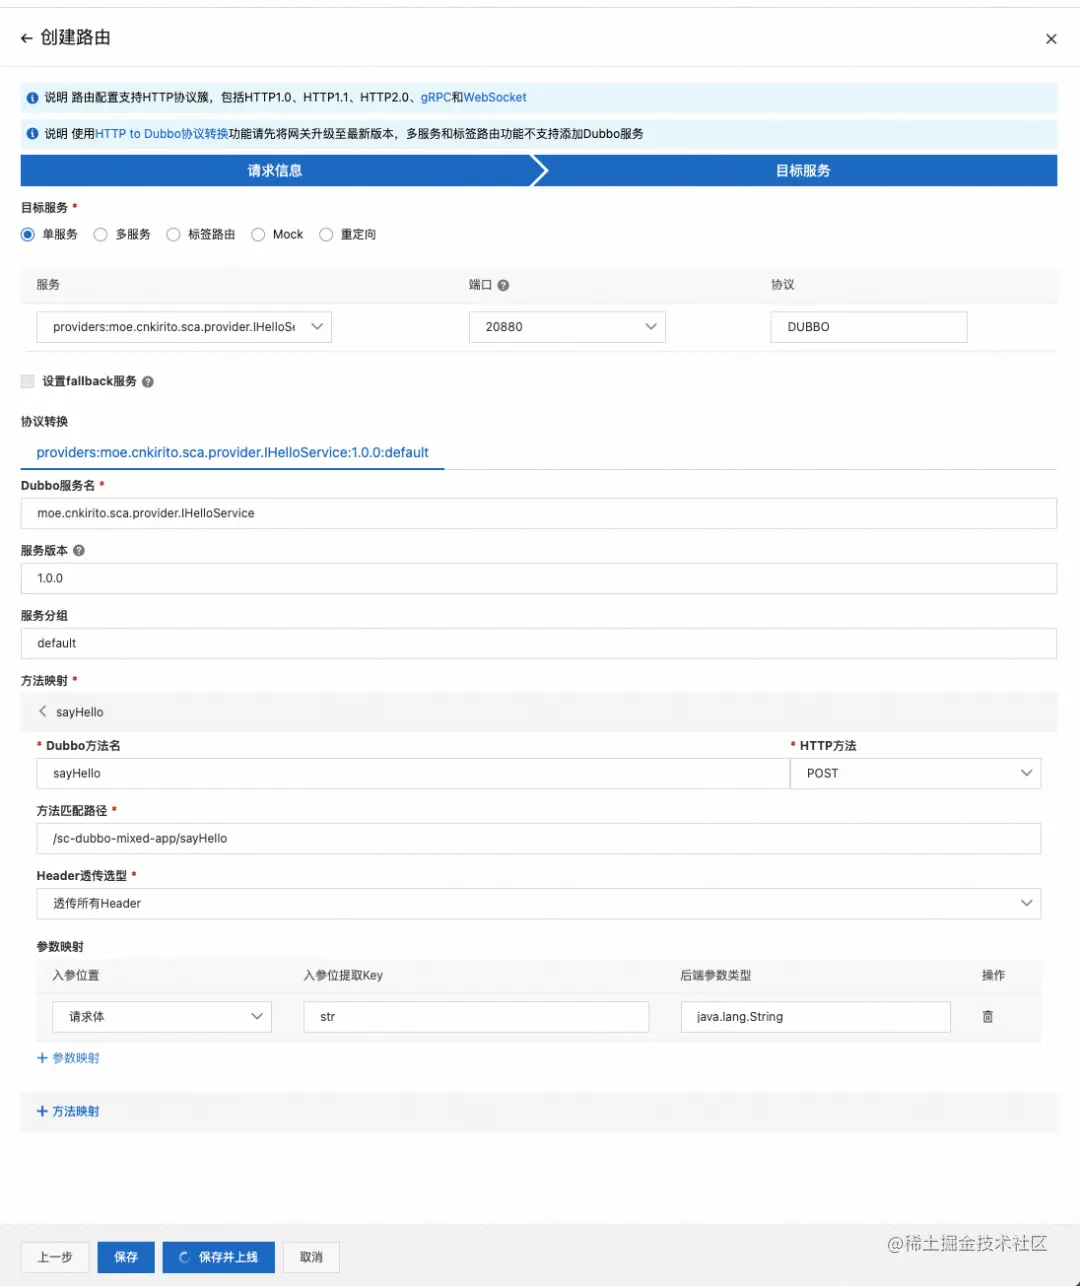
Task: Enable the 设置fallback服务 checkbox
Action: coord(28,382)
